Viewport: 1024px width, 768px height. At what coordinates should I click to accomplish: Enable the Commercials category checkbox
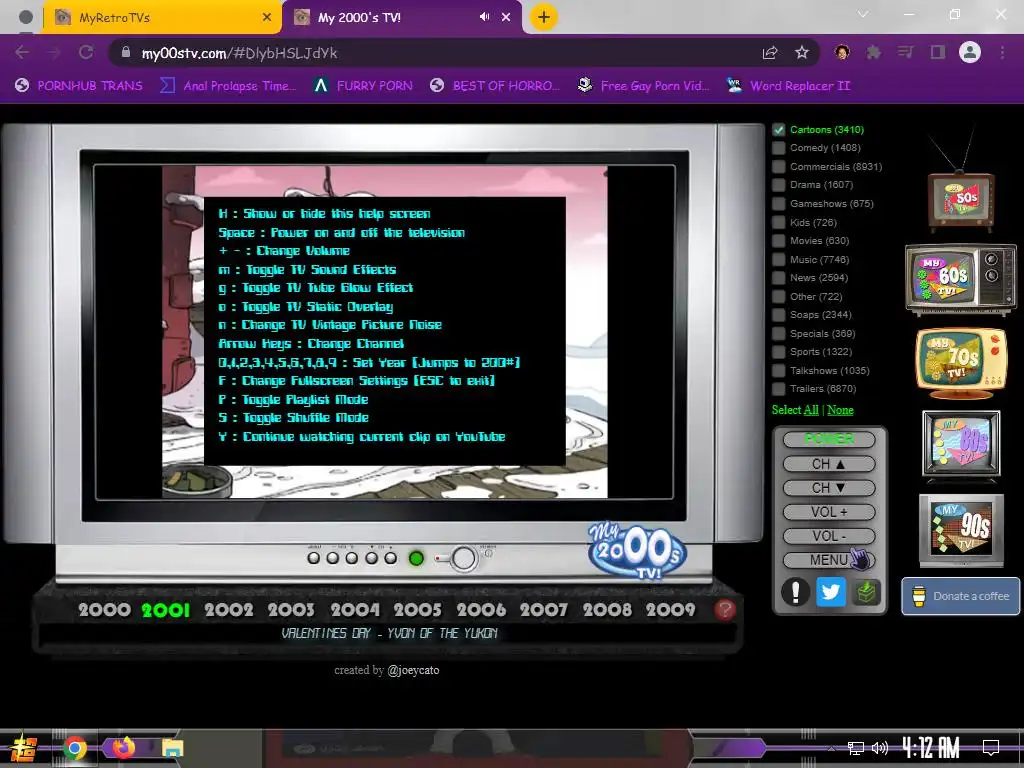[778, 167]
